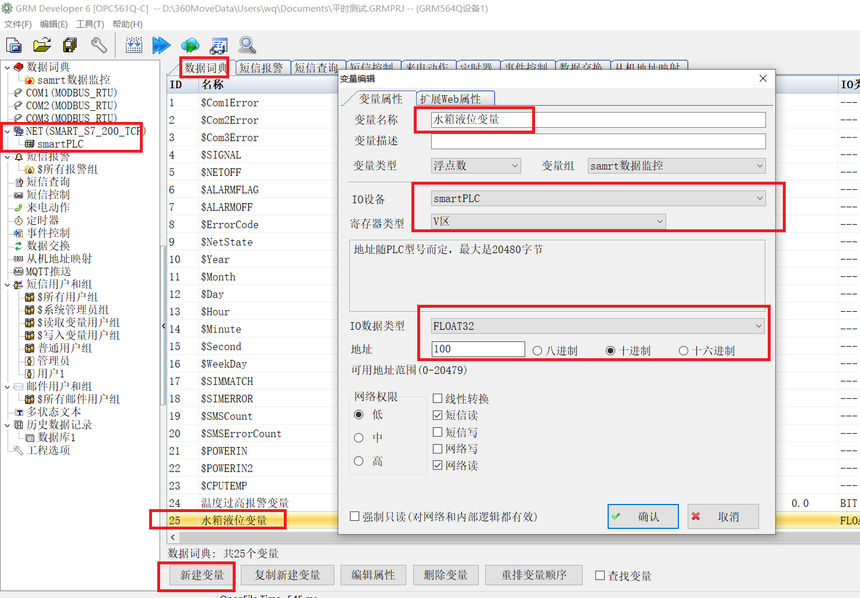Select the 从机地址映射 tree item icon
Screen dimensions: 860x598
(19, 258)
